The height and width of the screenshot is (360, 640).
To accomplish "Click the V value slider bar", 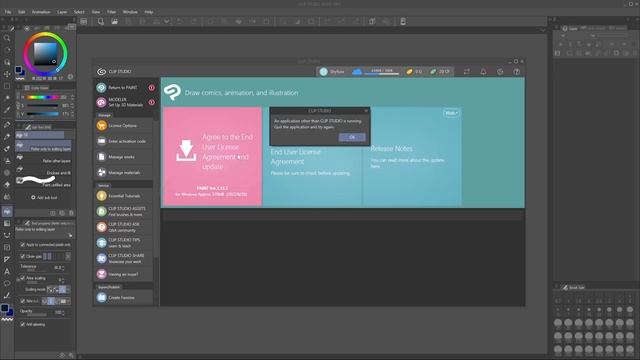I will coord(42,114).
